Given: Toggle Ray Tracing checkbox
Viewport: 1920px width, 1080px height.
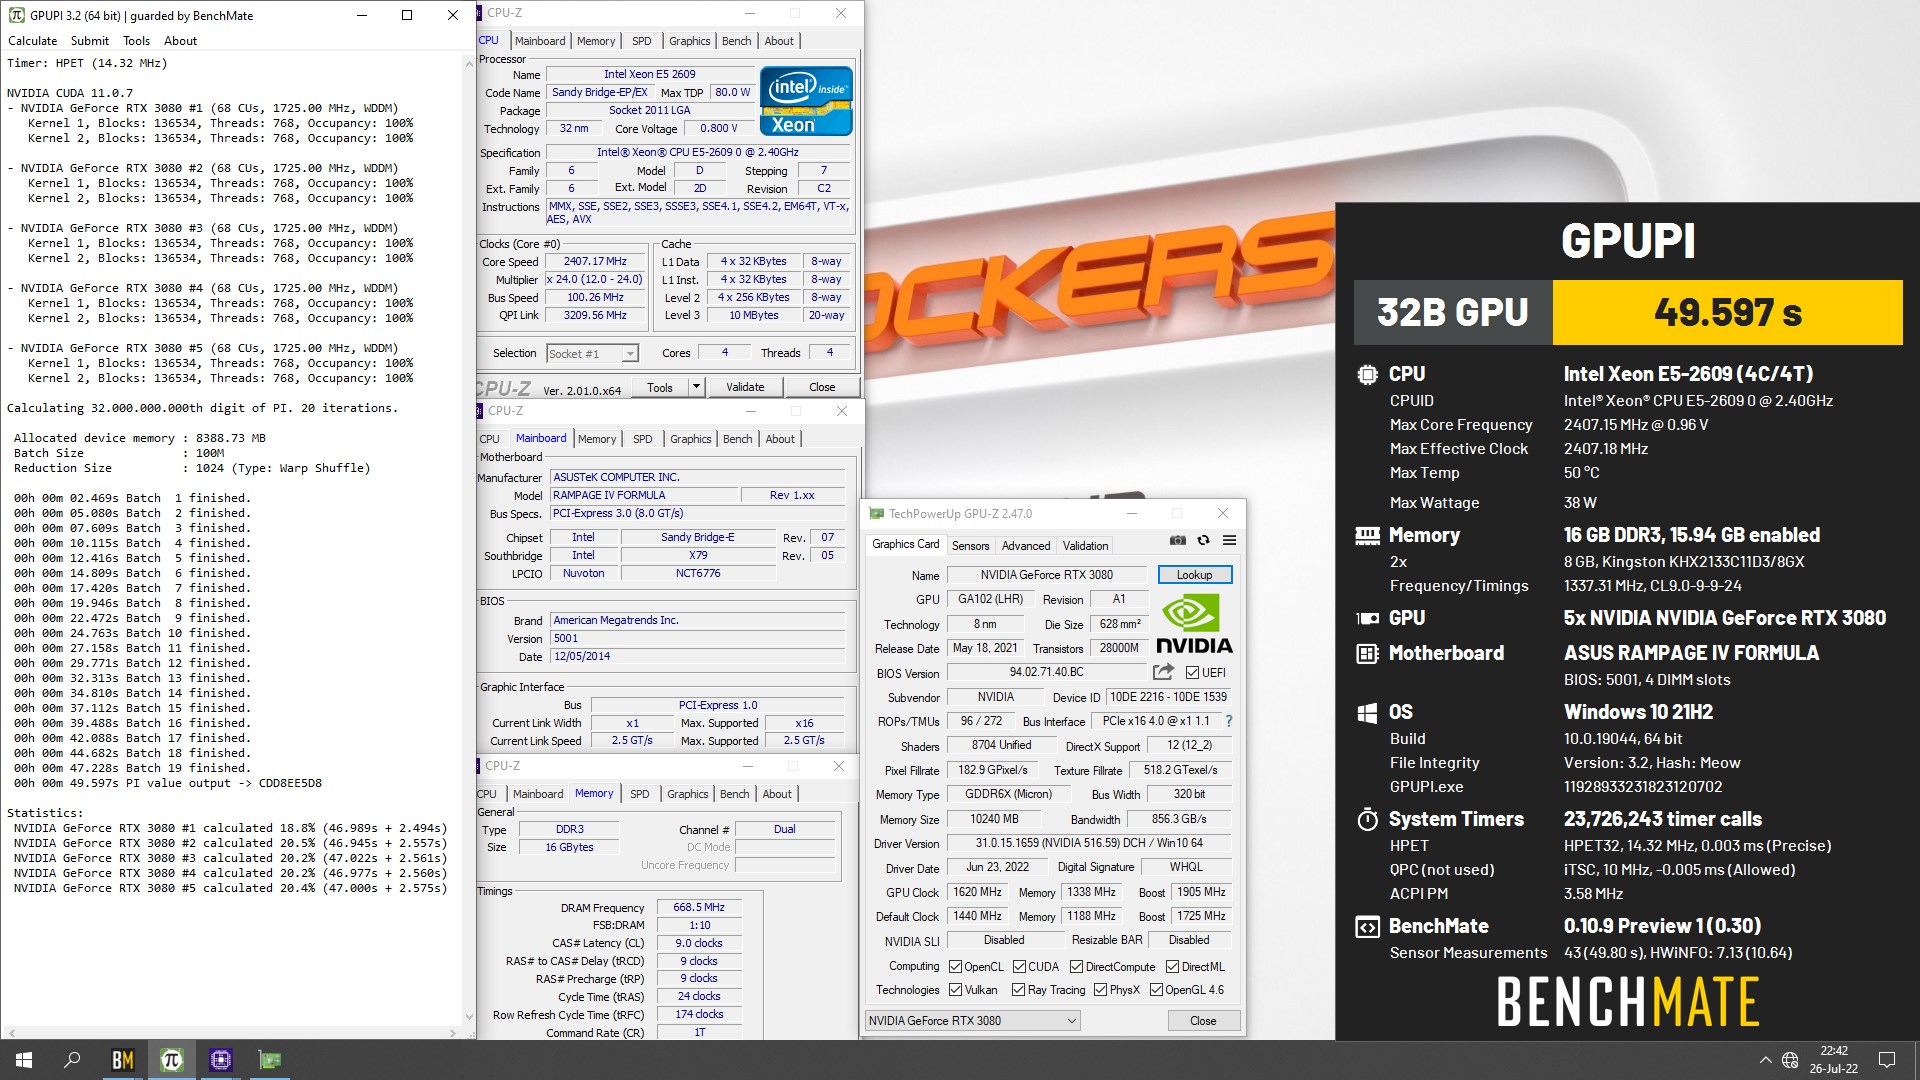Looking at the screenshot, I should click(1018, 990).
